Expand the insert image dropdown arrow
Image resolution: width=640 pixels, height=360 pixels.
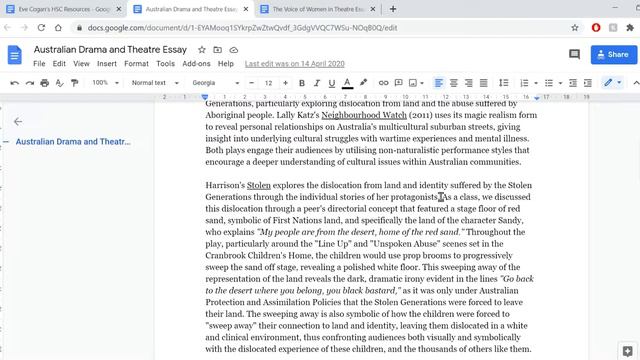click(x=422, y=83)
